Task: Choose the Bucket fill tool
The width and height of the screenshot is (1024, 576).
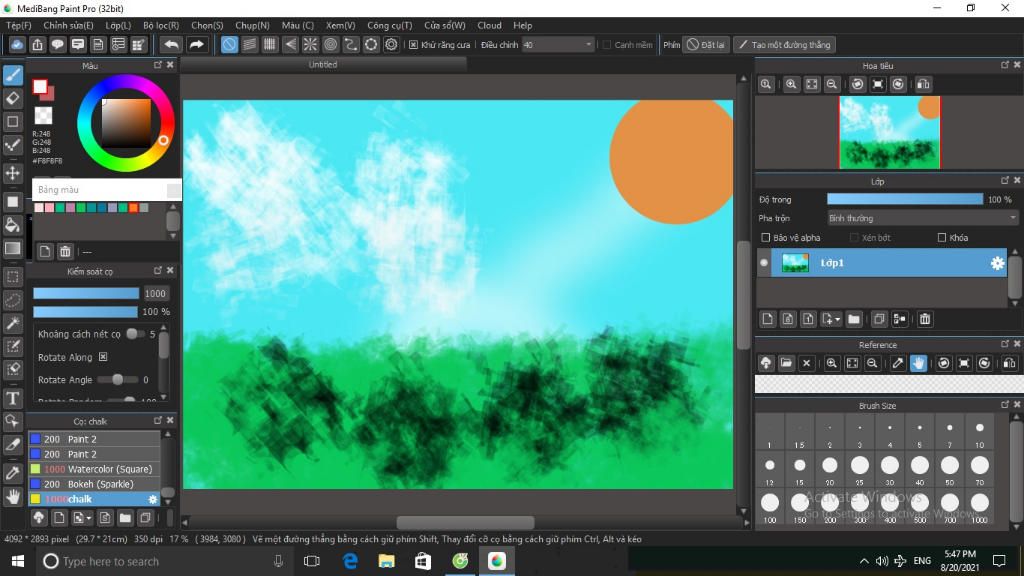Action: [12, 225]
